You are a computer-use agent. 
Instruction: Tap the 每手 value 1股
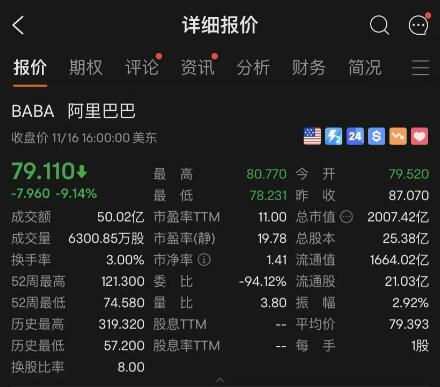pos(420,346)
